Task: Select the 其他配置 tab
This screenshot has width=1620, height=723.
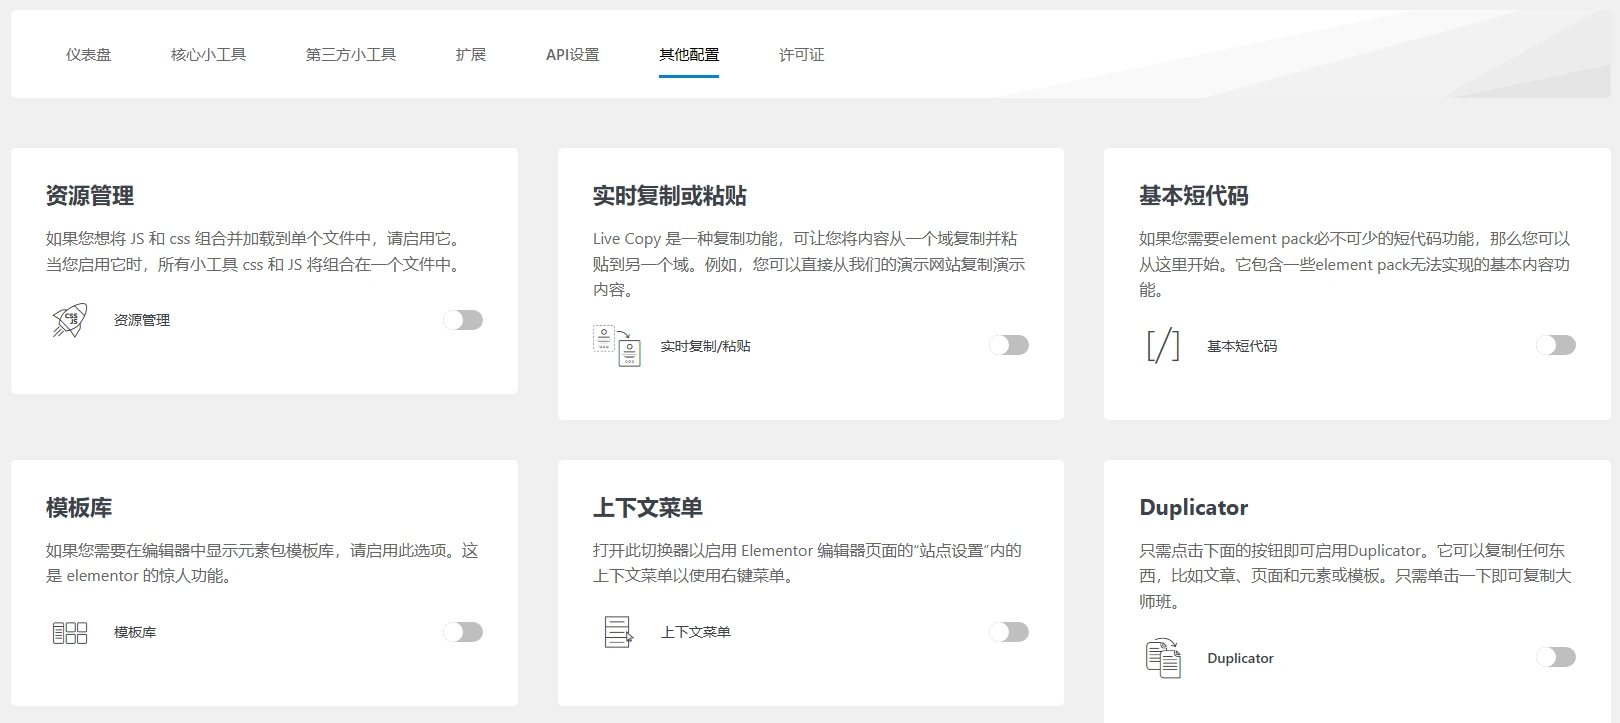Action: click(689, 55)
